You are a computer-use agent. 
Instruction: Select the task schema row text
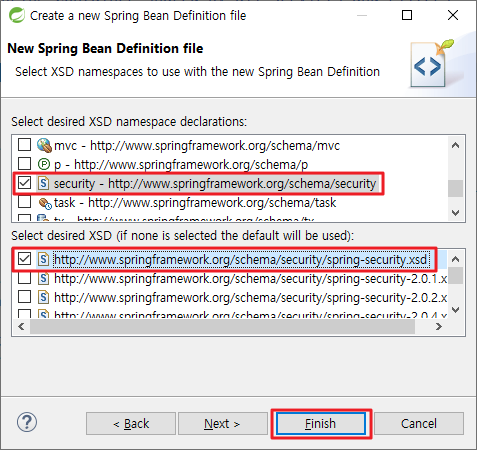pyautogui.click(x=195, y=203)
